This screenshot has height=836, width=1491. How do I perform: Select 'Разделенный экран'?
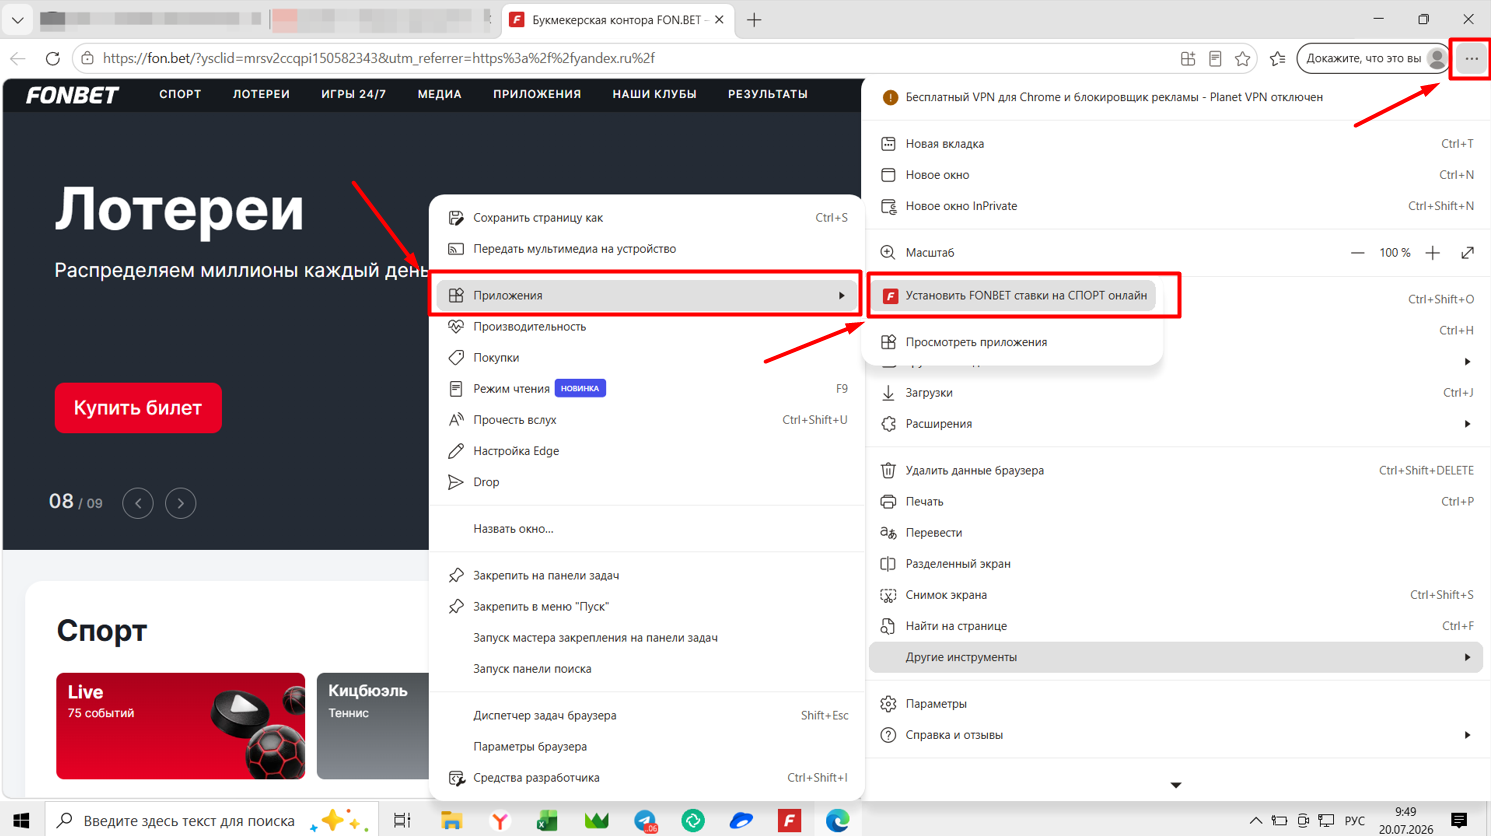tap(1176, 564)
